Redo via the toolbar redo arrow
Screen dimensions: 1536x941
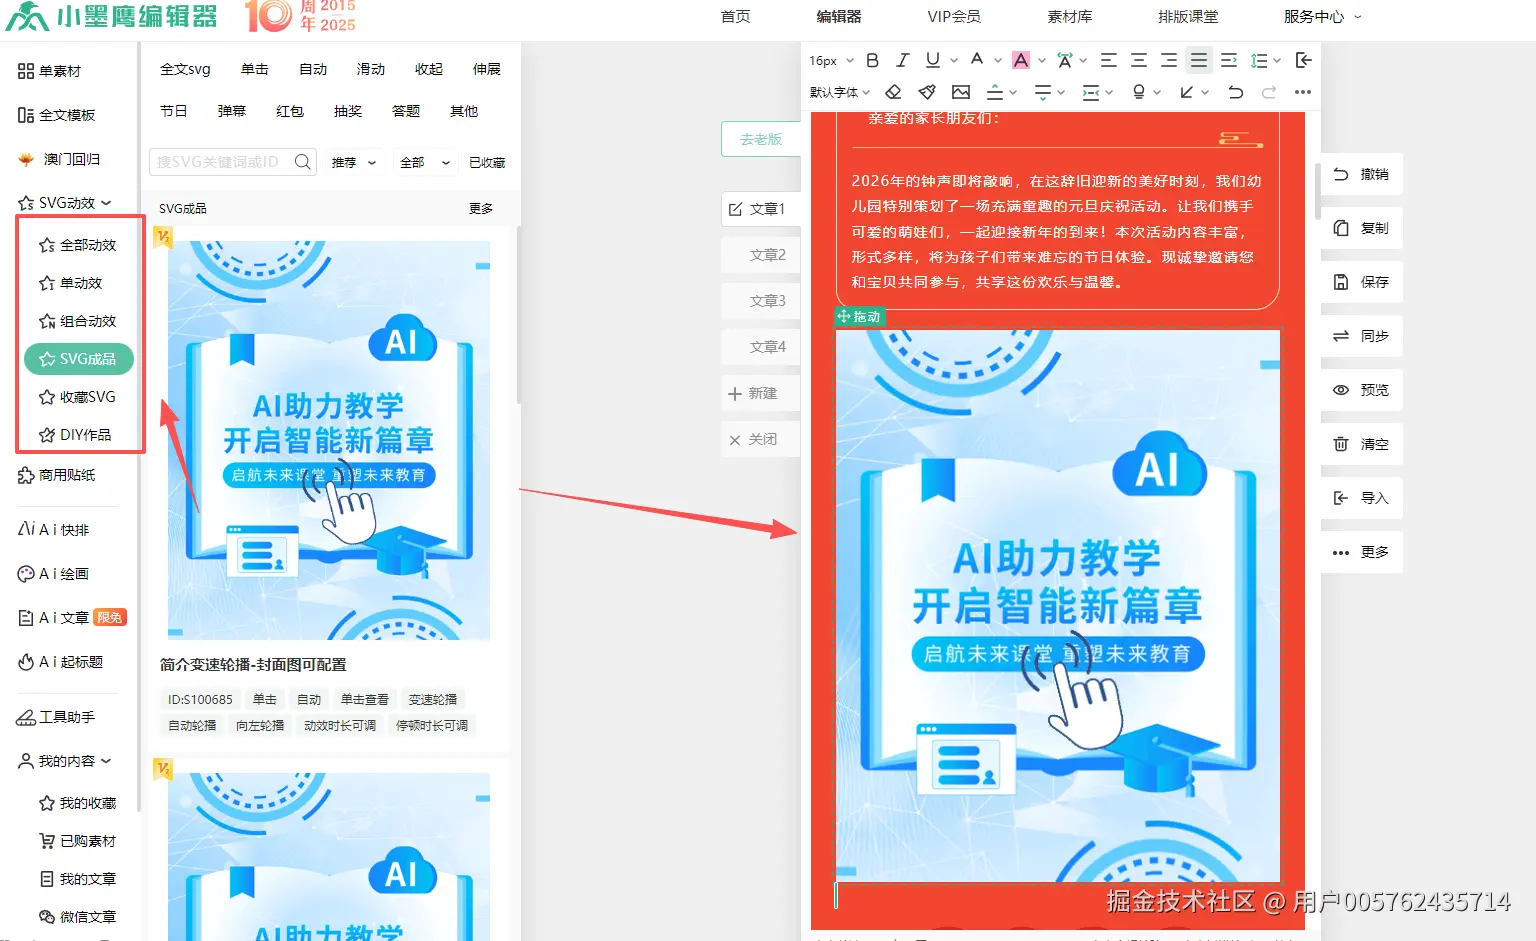click(1269, 92)
